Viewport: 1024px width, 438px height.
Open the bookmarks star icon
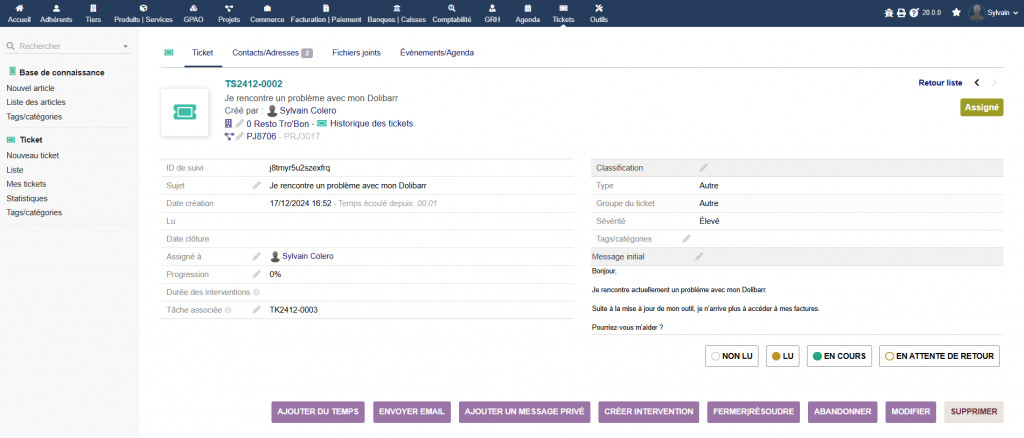point(956,13)
